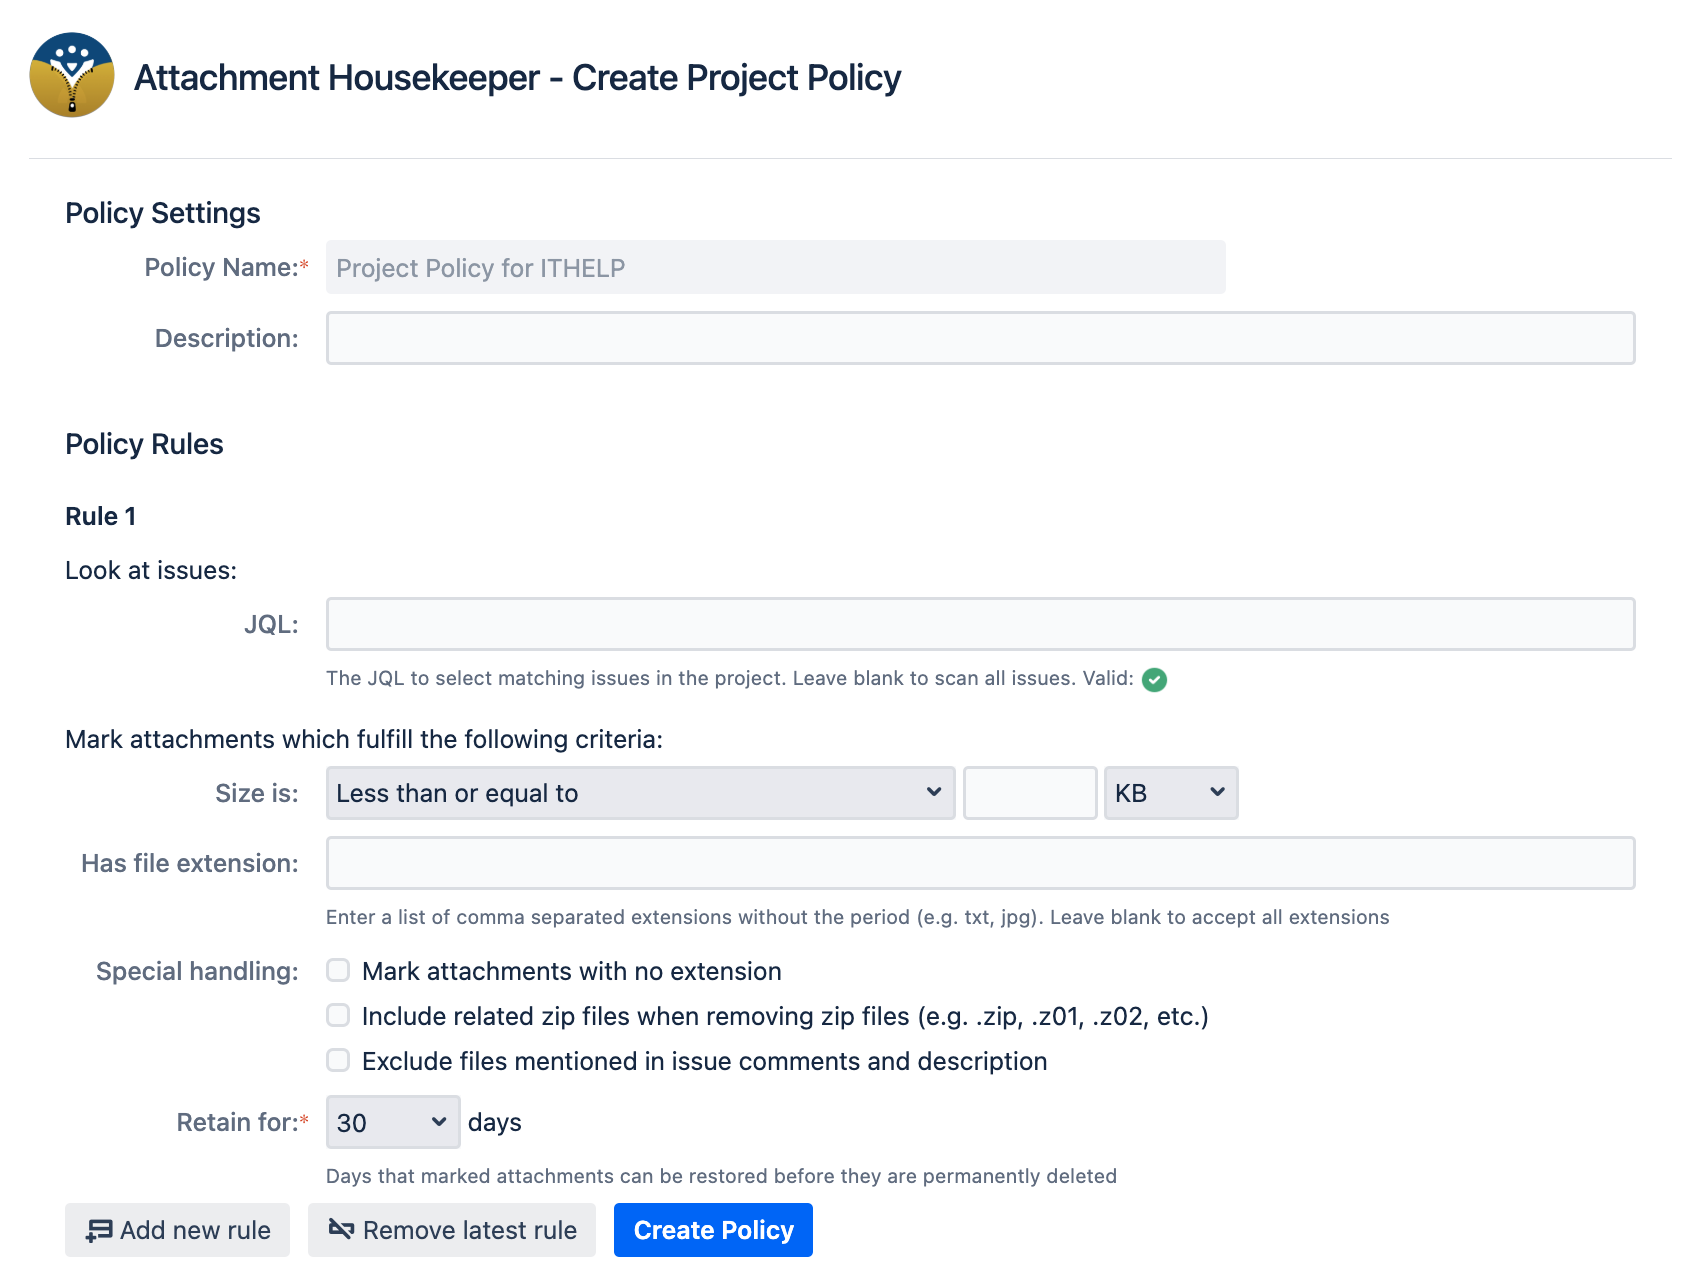Open the KB unit dropdown
This screenshot has height=1276, width=1700.
(1170, 792)
